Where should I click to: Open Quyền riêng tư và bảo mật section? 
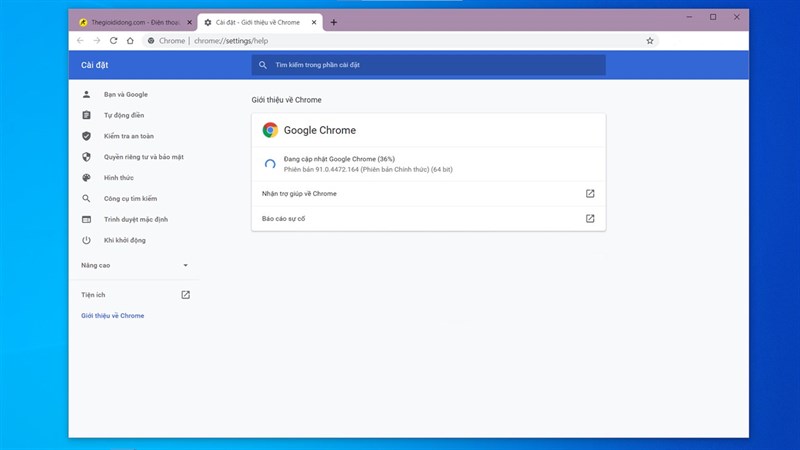click(143, 157)
